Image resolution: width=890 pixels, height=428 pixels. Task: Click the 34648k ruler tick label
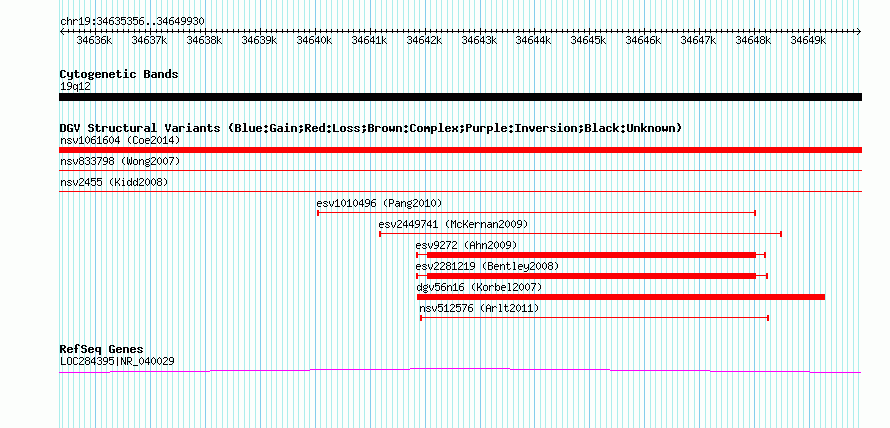click(x=752, y=40)
